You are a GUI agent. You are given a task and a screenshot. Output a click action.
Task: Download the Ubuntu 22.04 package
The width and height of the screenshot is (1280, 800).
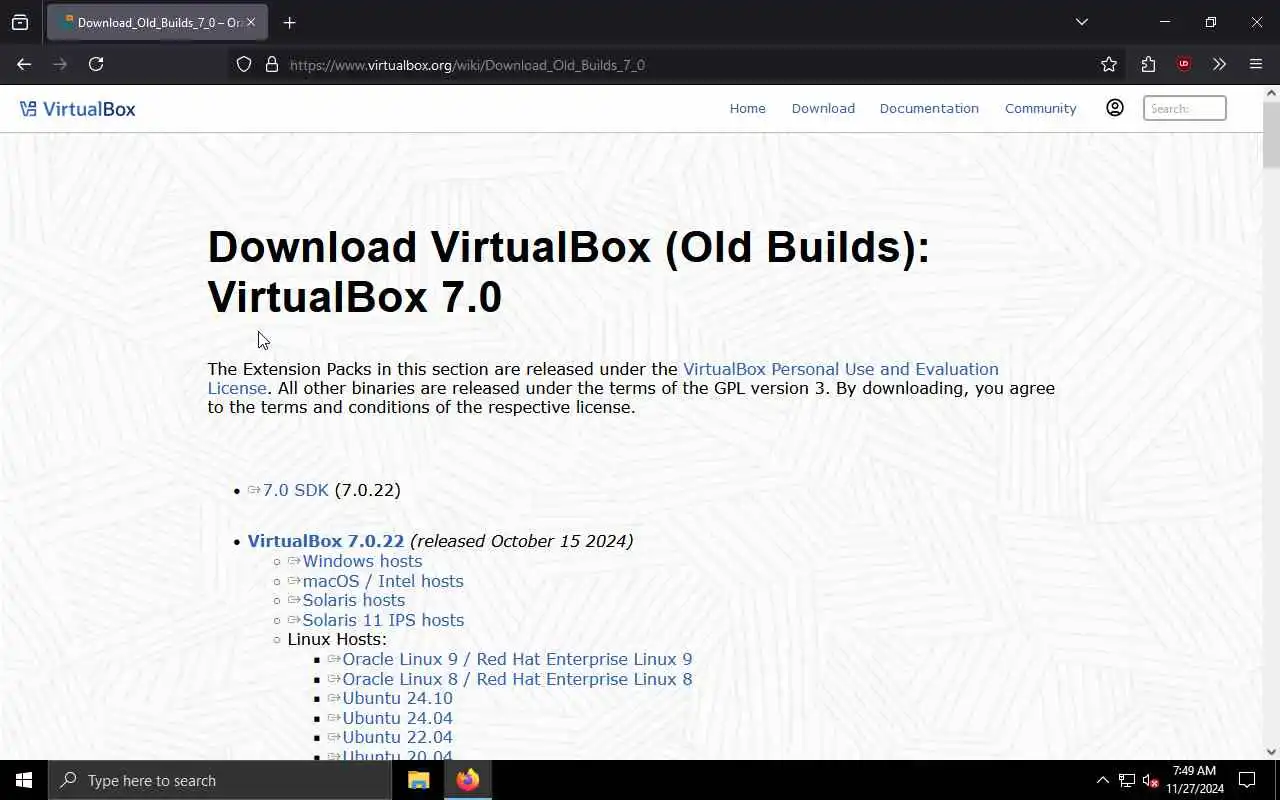(397, 737)
